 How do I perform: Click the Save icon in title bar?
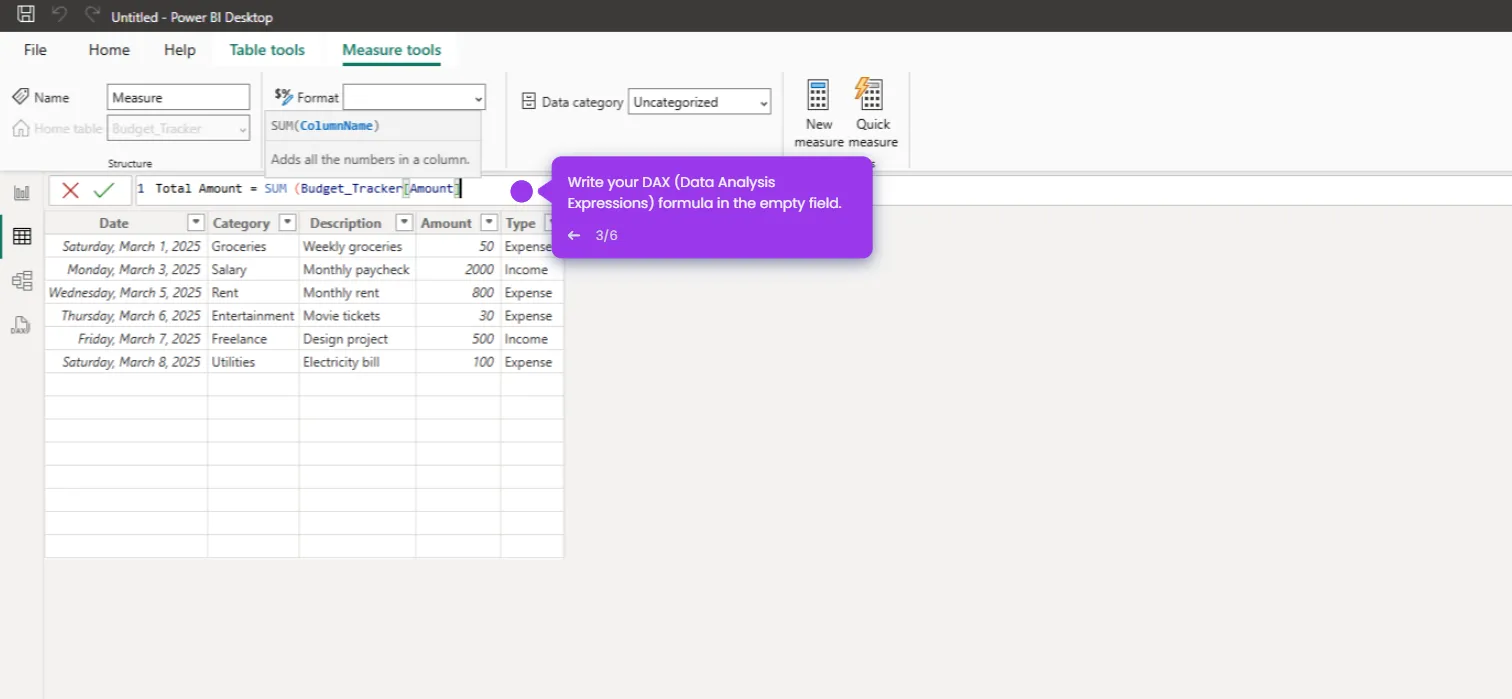(x=27, y=15)
